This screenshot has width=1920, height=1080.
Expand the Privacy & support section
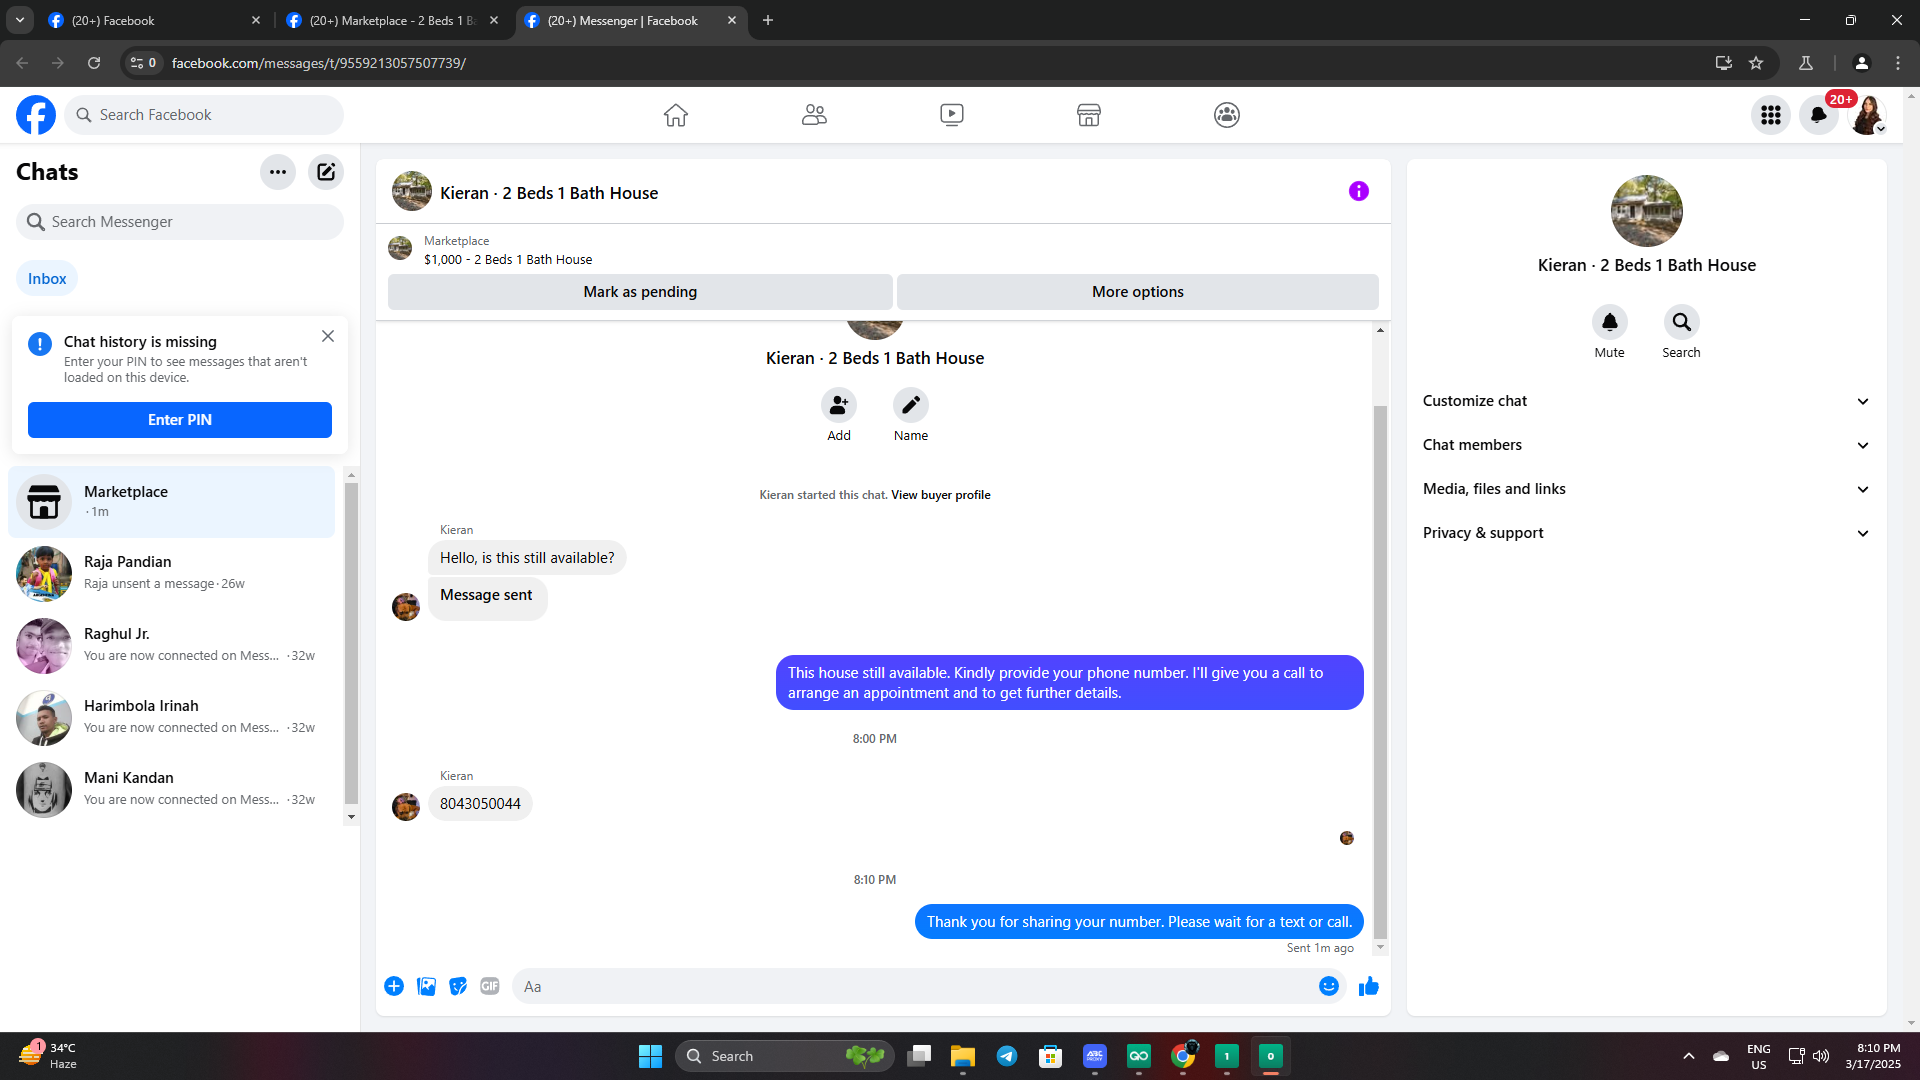(1647, 533)
